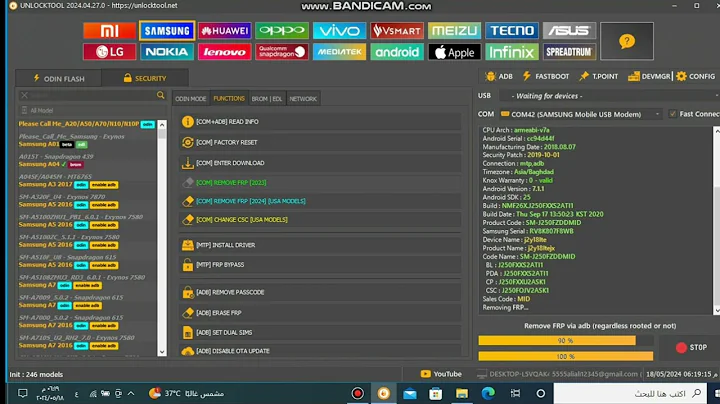Open the FUNCTIONS tab
This screenshot has width=720, height=404.
tap(229, 98)
